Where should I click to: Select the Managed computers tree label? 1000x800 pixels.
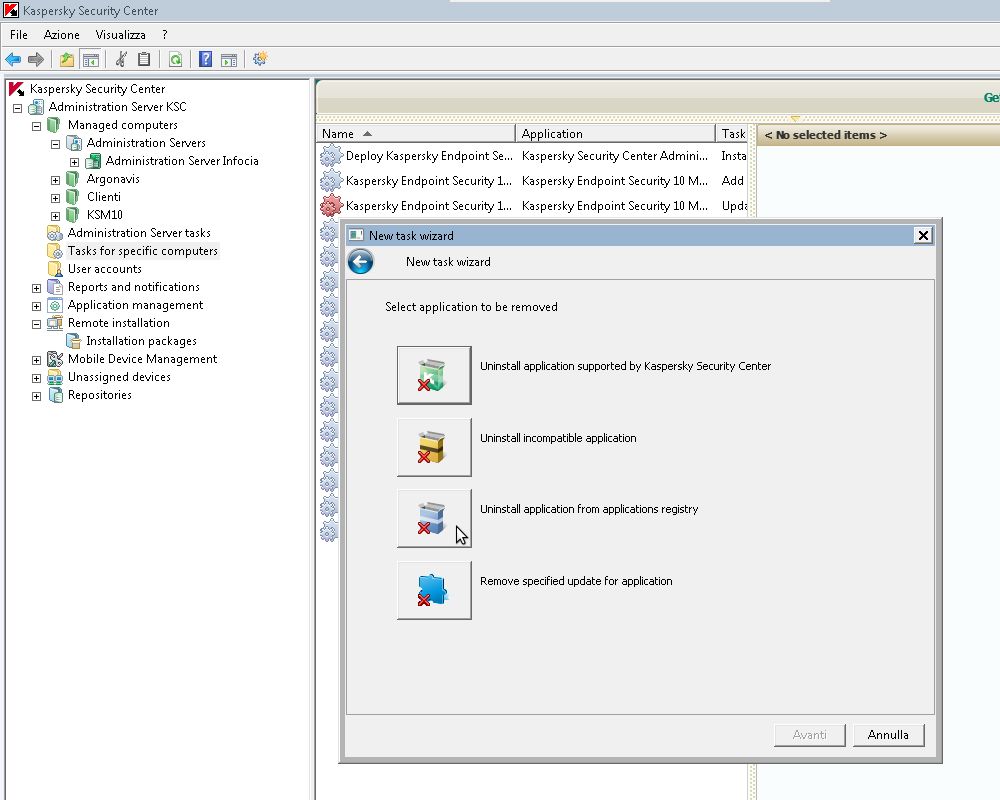122,125
